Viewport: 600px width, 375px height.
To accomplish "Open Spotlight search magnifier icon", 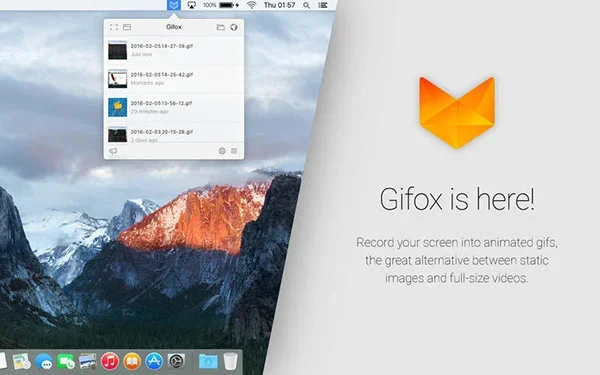I will point(307,5).
